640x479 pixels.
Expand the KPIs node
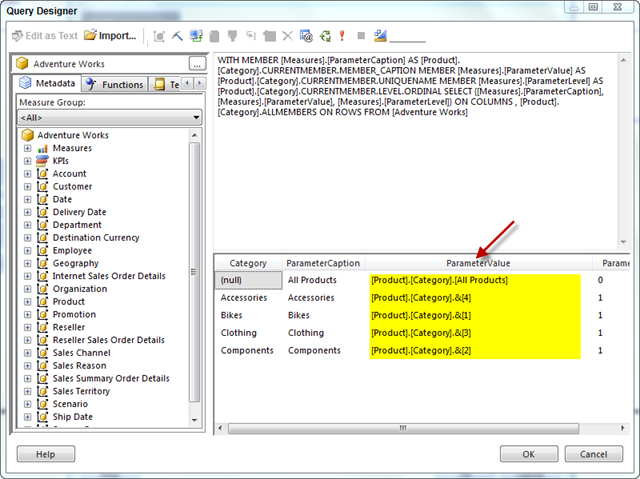(27, 161)
